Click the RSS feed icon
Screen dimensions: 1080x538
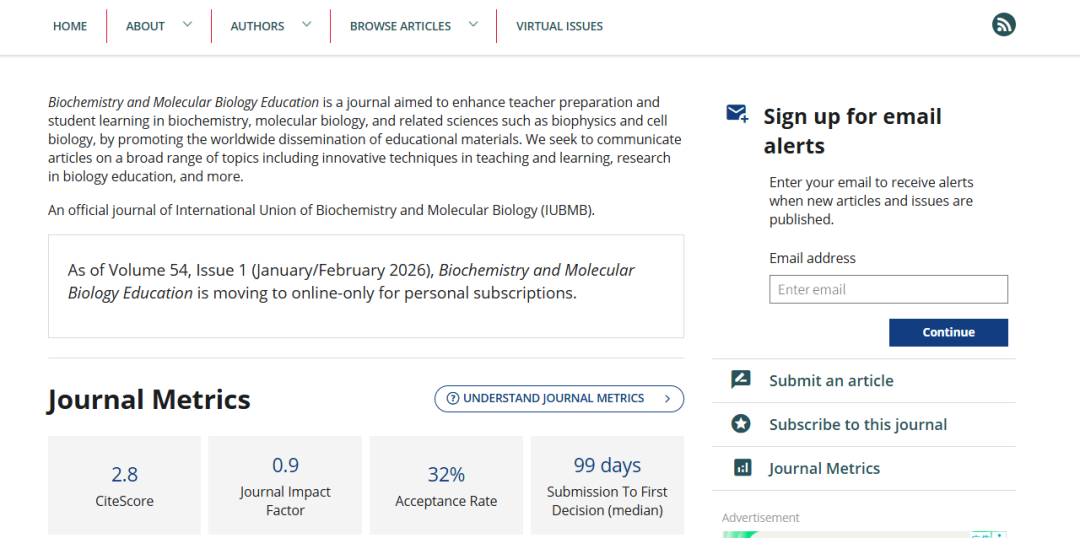pyautogui.click(x=1004, y=25)
